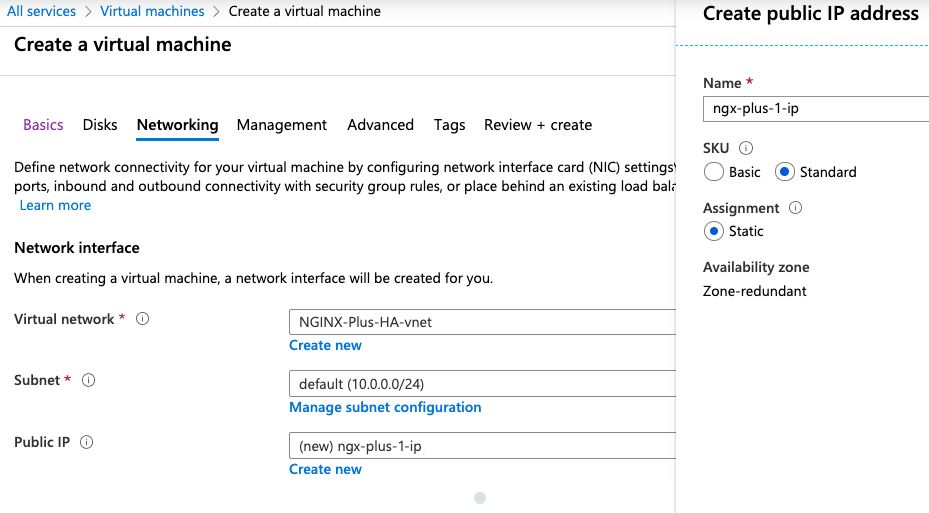Open the Review + create tab
This screenshot has width=929, height=513.
pos(538,125)
